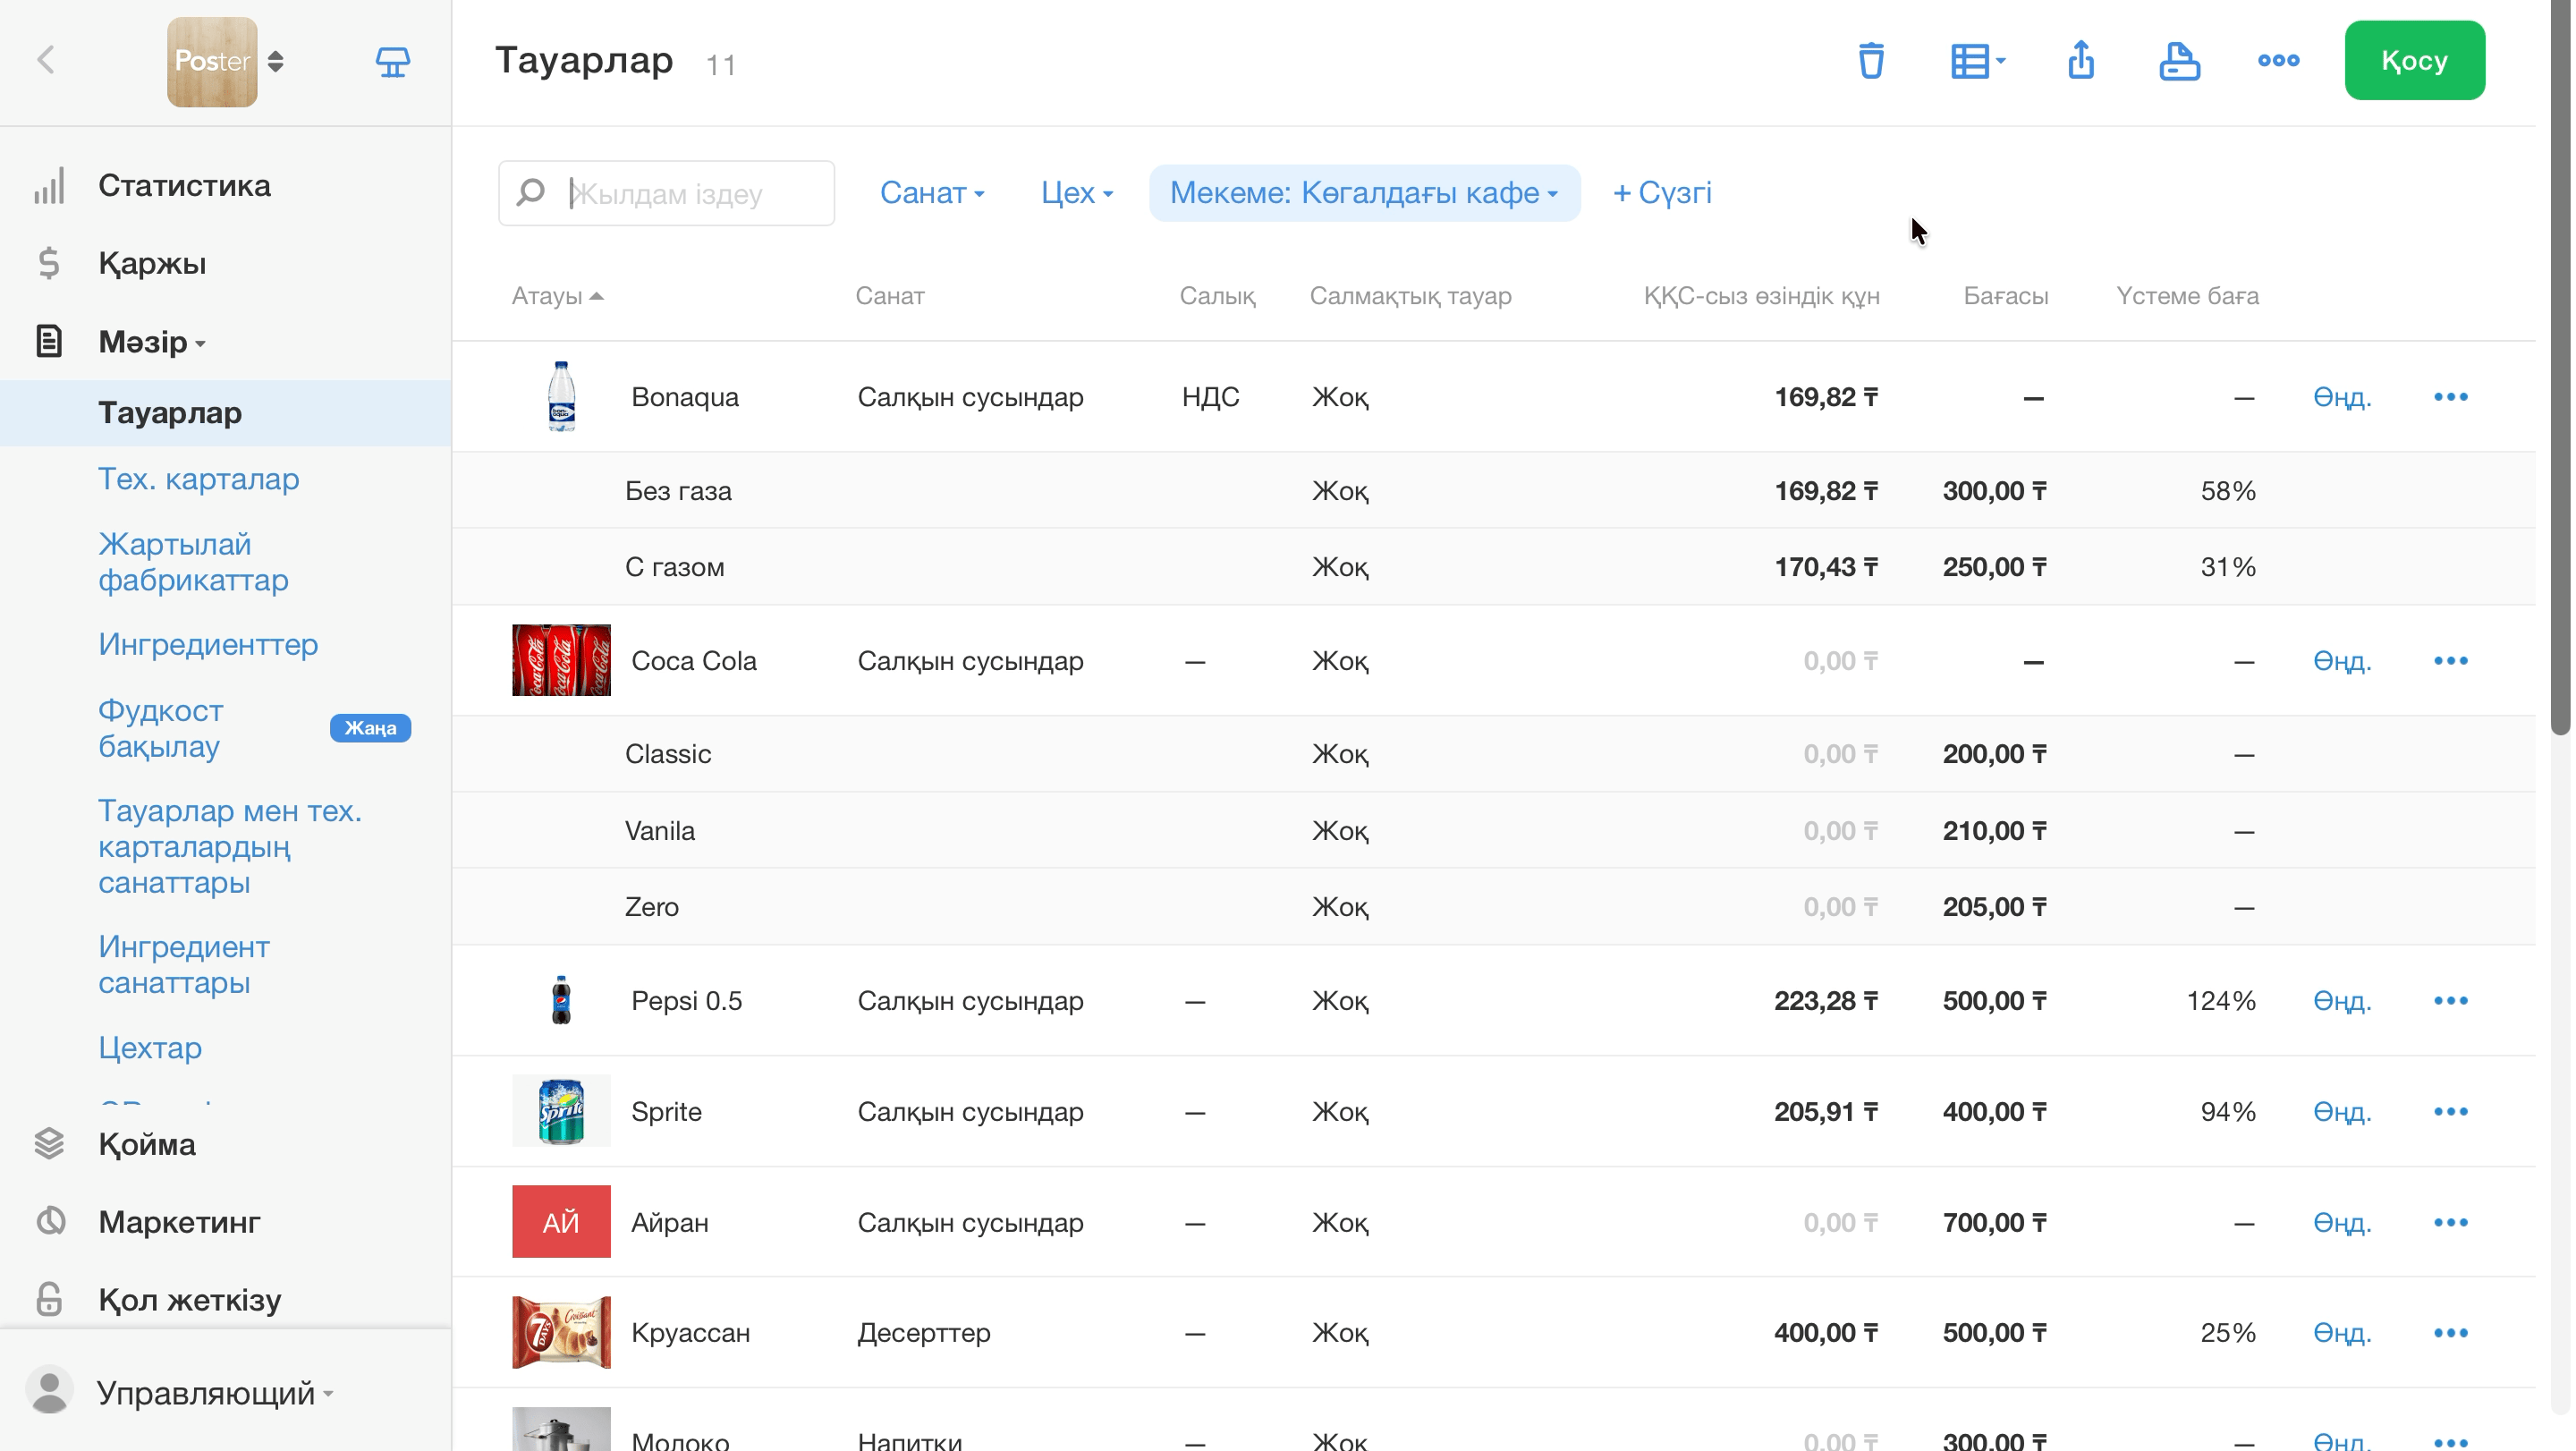The image size is (2576, 1451).
Task: Collapse the Мәзір menu section
Action: point(152,342)
